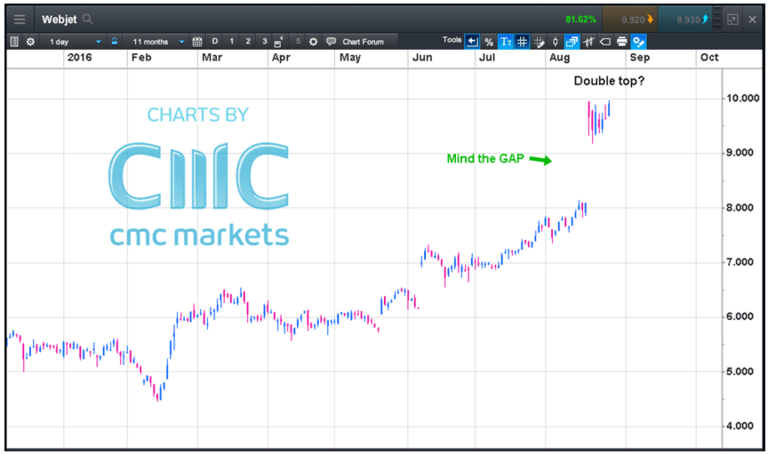Screen dimensions: 768x454
Task: Click the Mar label on time axis
Action: (212, 57)
